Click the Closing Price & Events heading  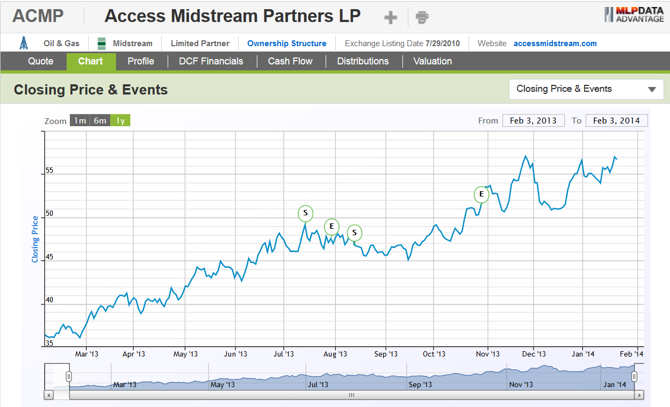click(x=91, y=90)
